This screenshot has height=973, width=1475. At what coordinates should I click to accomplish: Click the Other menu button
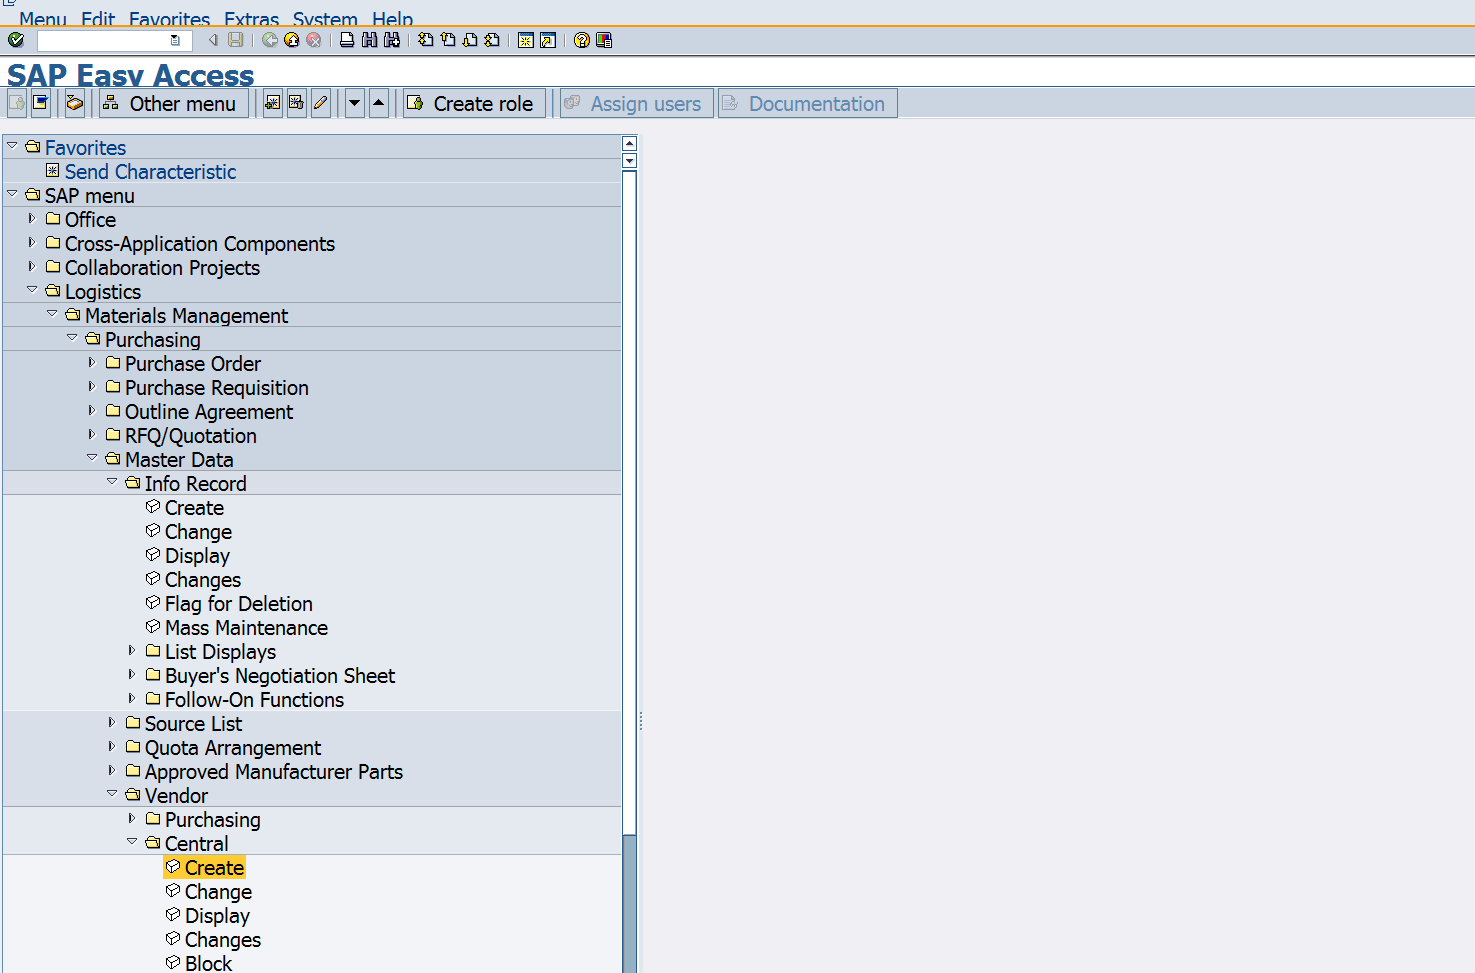(x=174, y=103)
